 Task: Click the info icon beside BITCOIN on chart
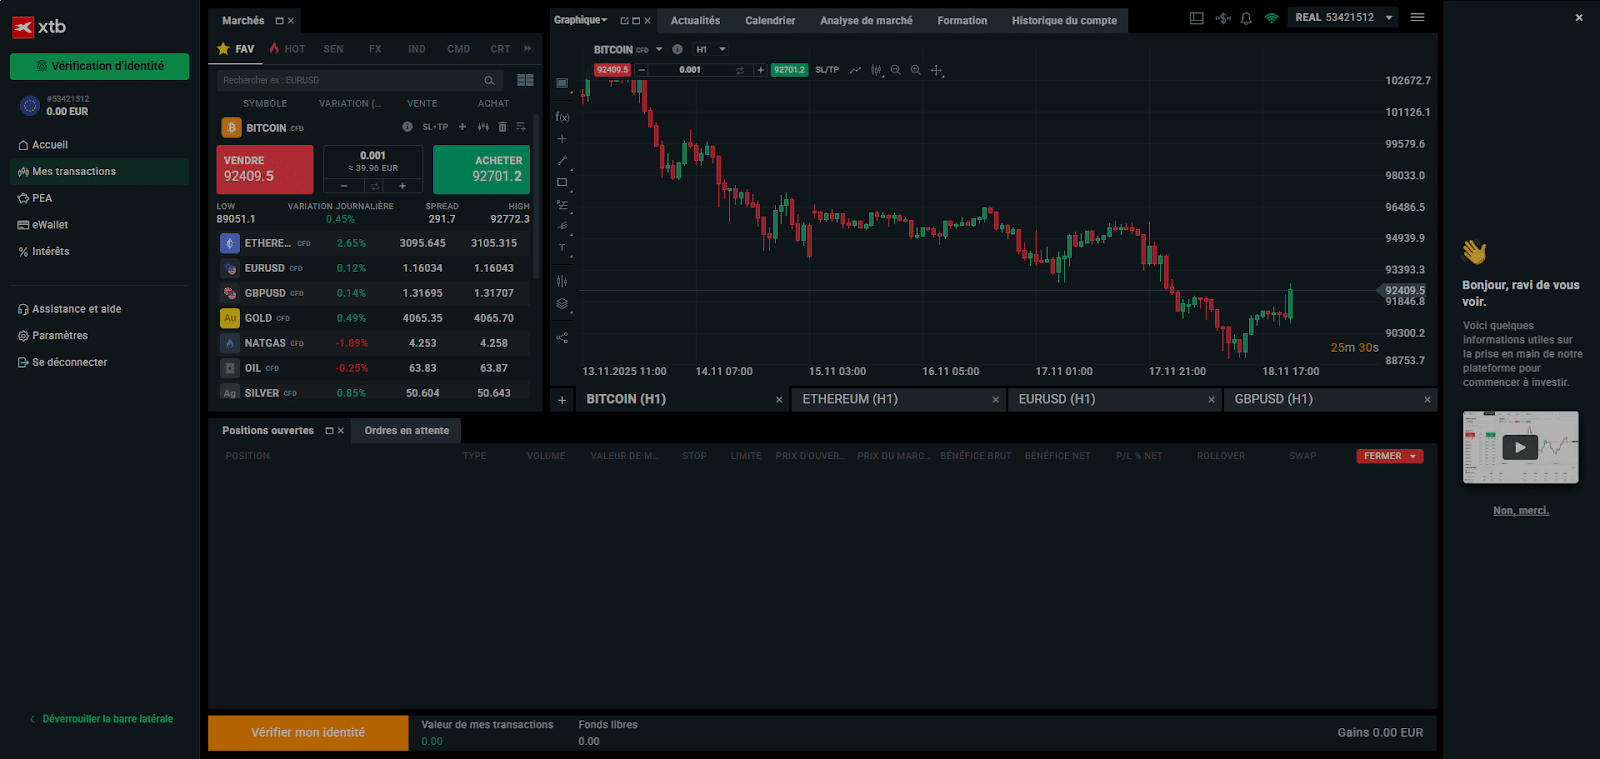click(677, 49)
